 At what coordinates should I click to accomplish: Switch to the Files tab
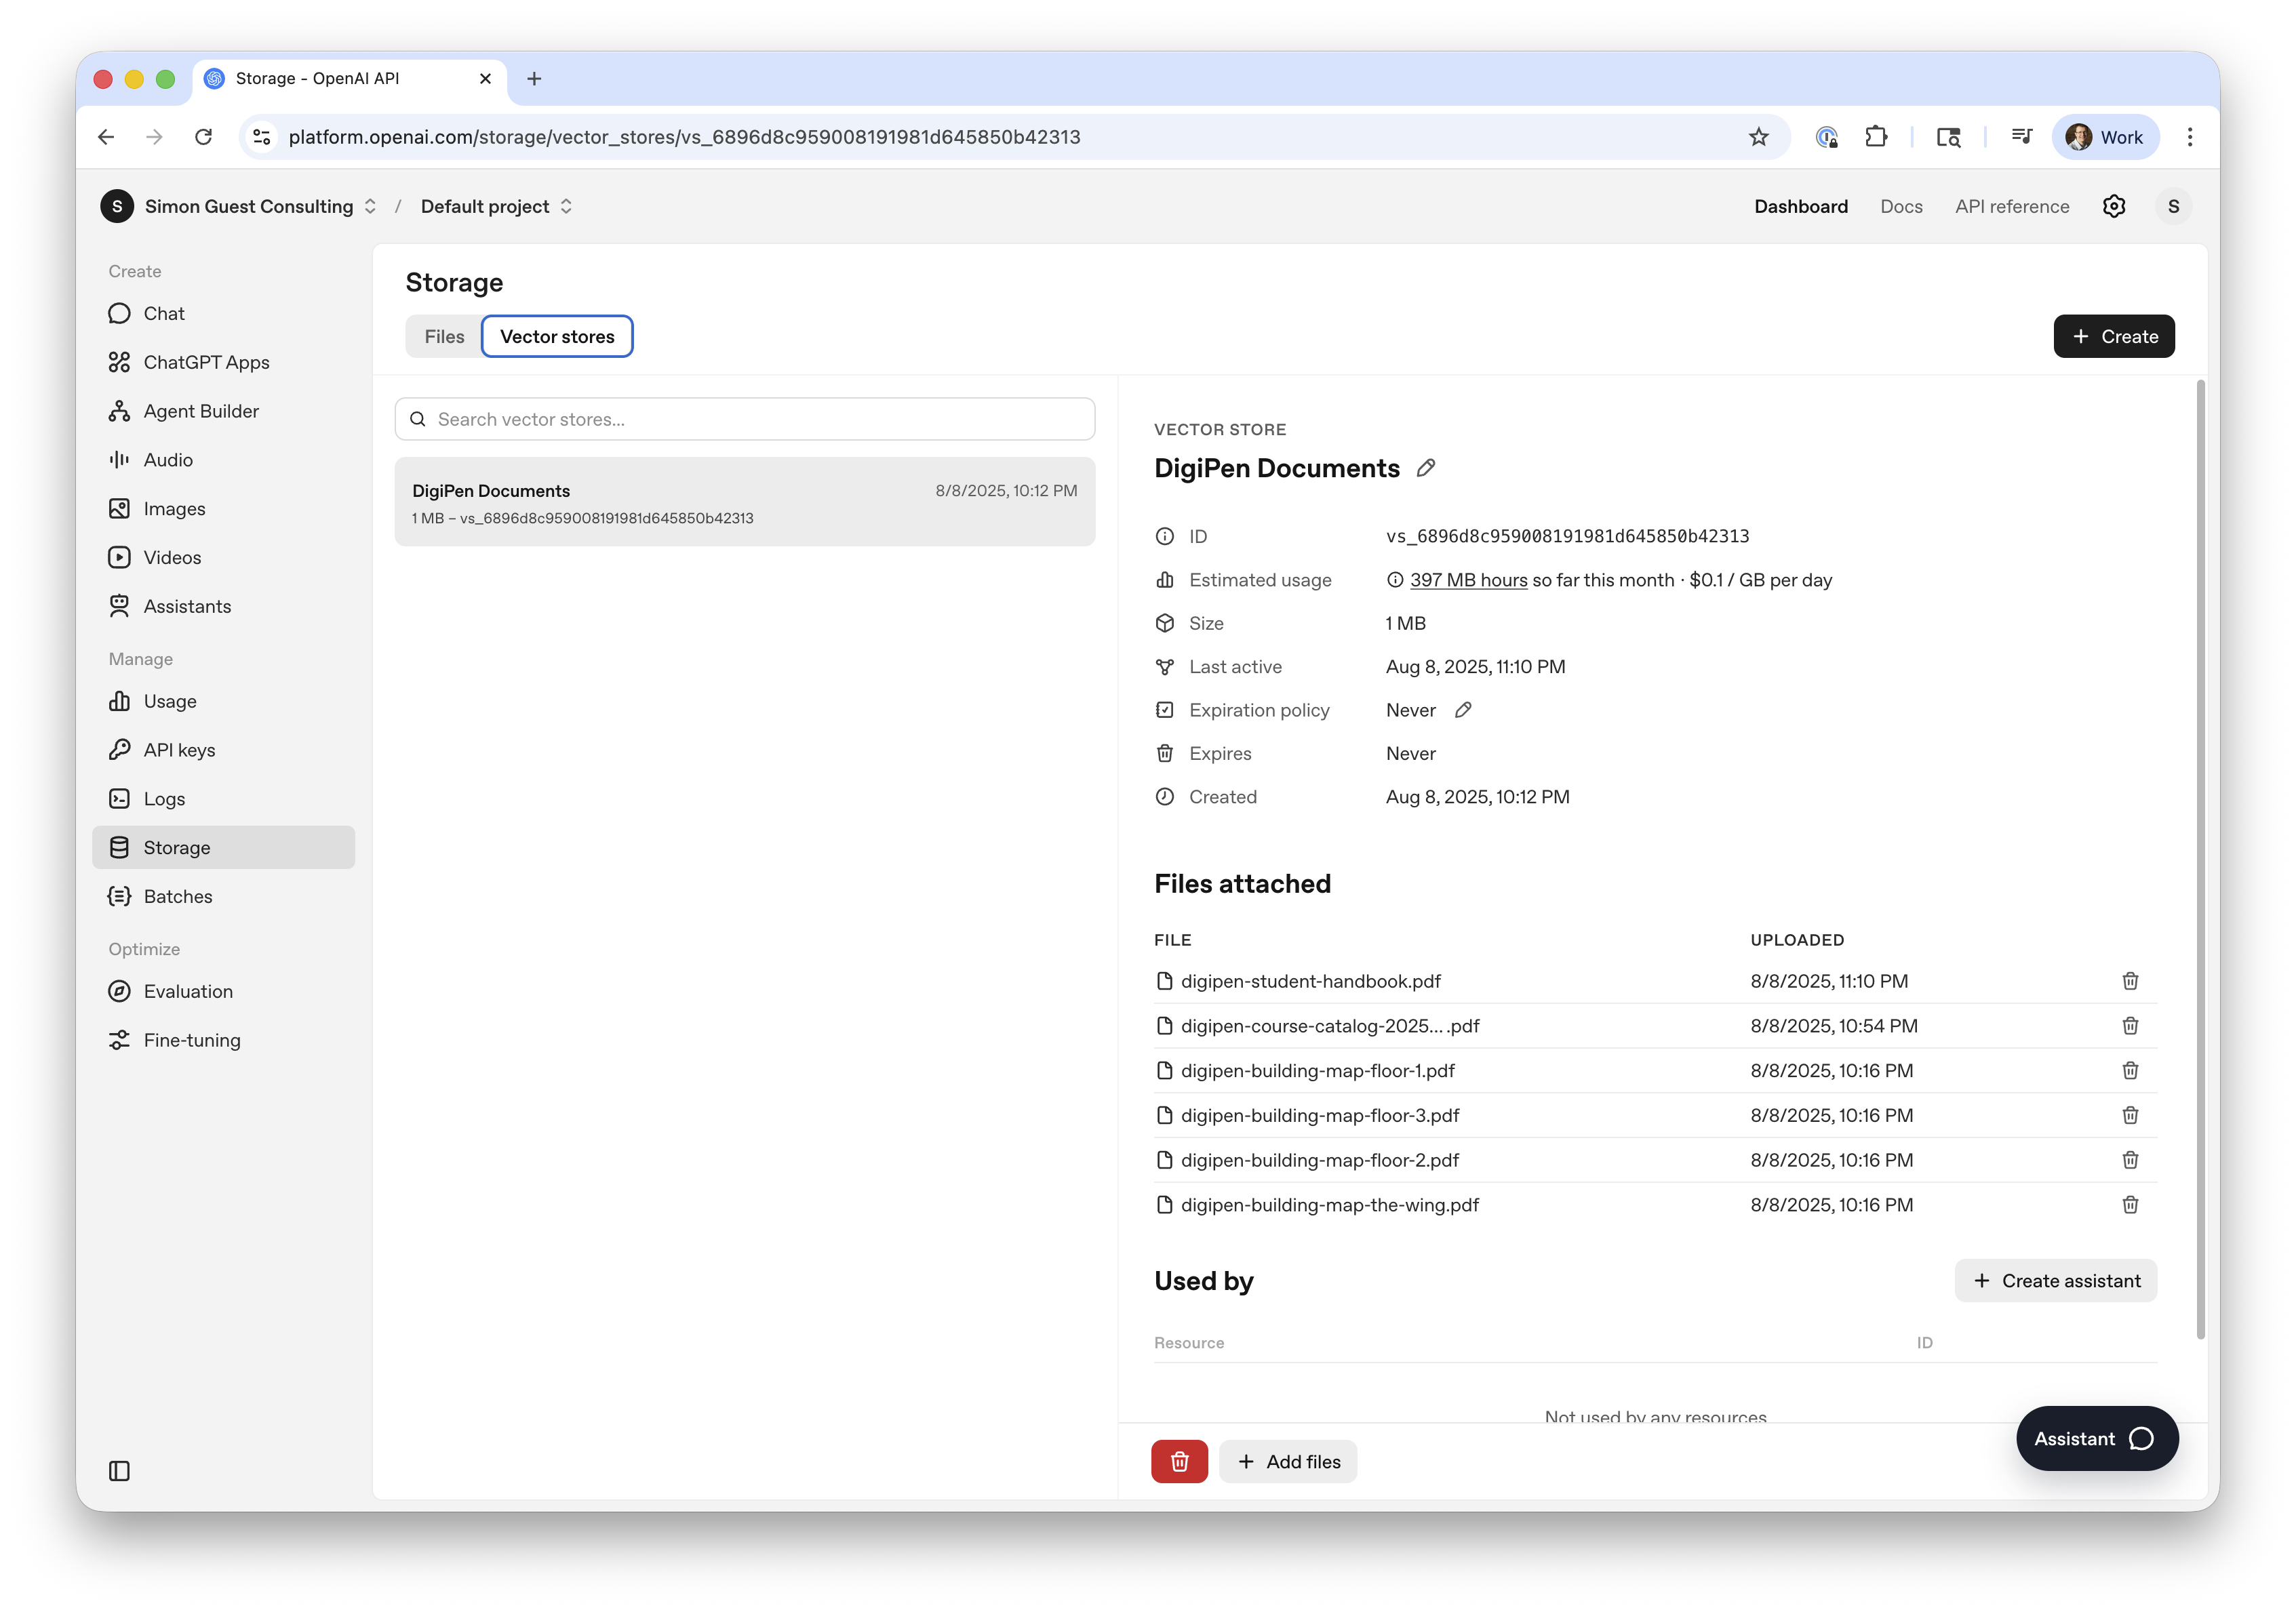(444, 337)
